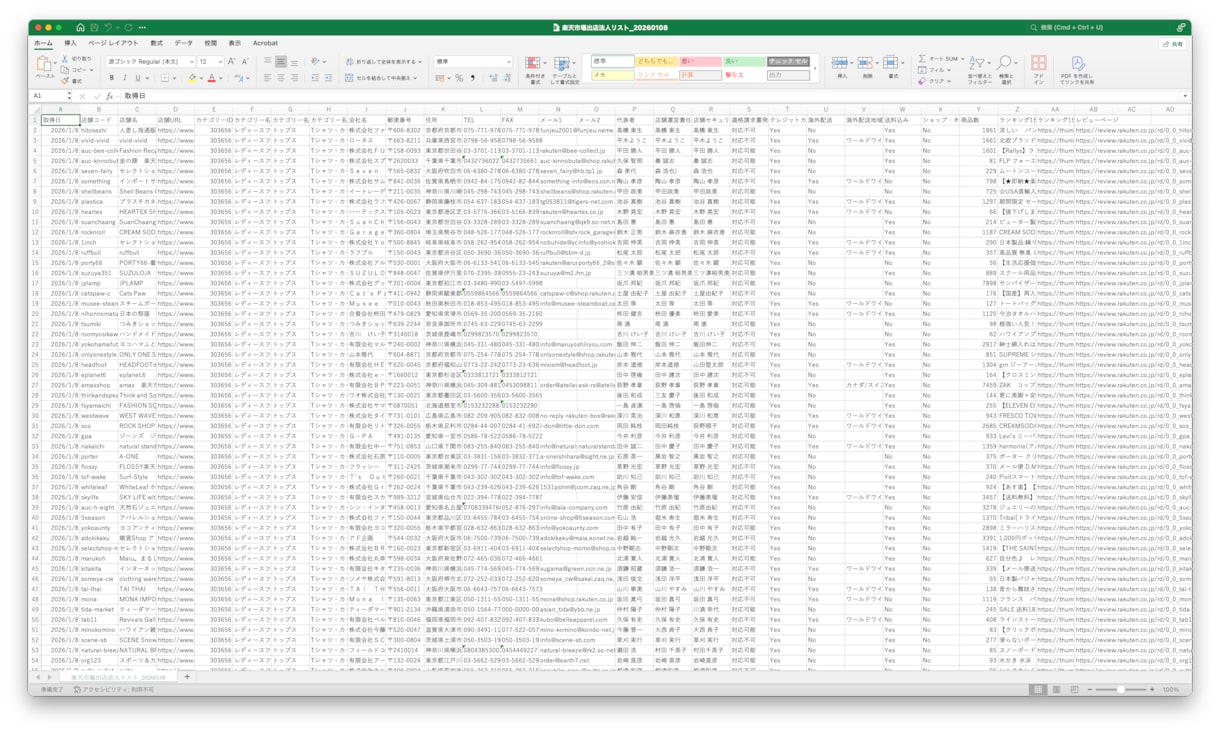This screenshot has width=1220, height=733.
Task: Click the Cut scissors icon
Action: point(66,59)
